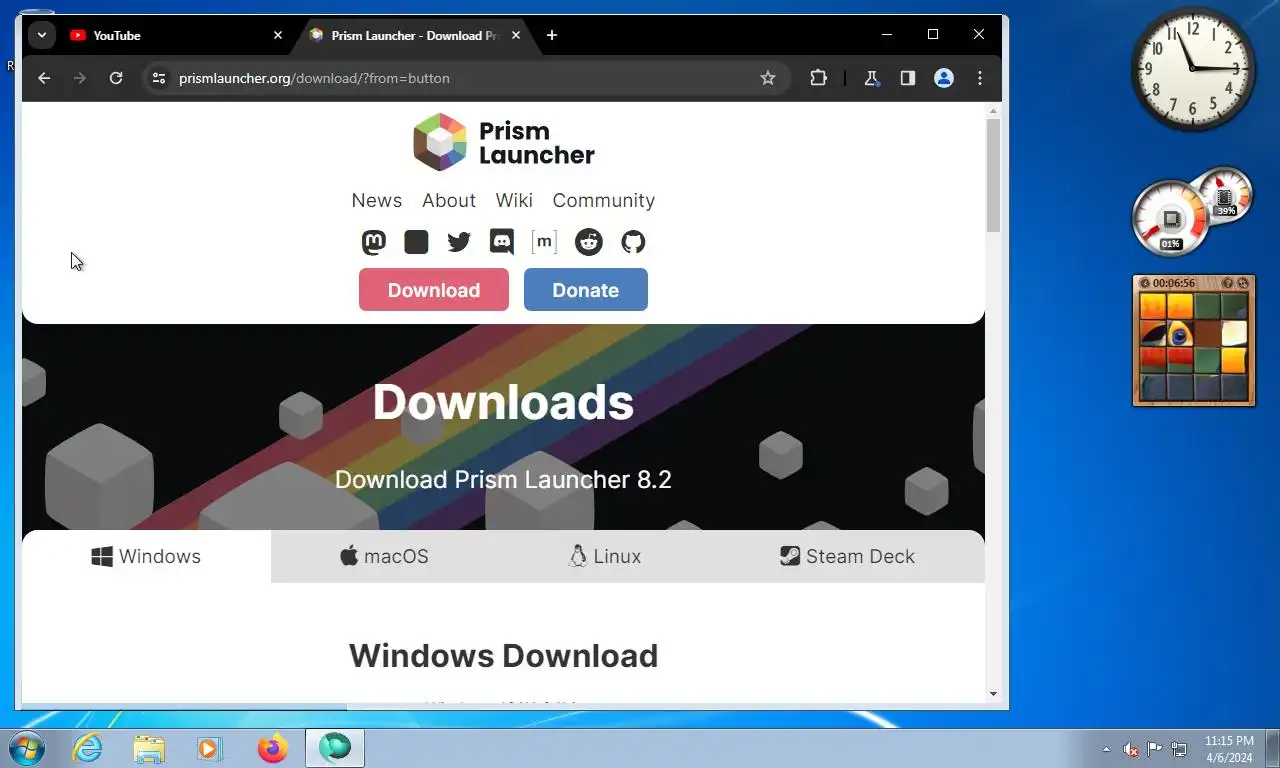Reload the Prism Launcher page
The height and width of the screenshot is (768, 1280).
(x=116, y=78)
